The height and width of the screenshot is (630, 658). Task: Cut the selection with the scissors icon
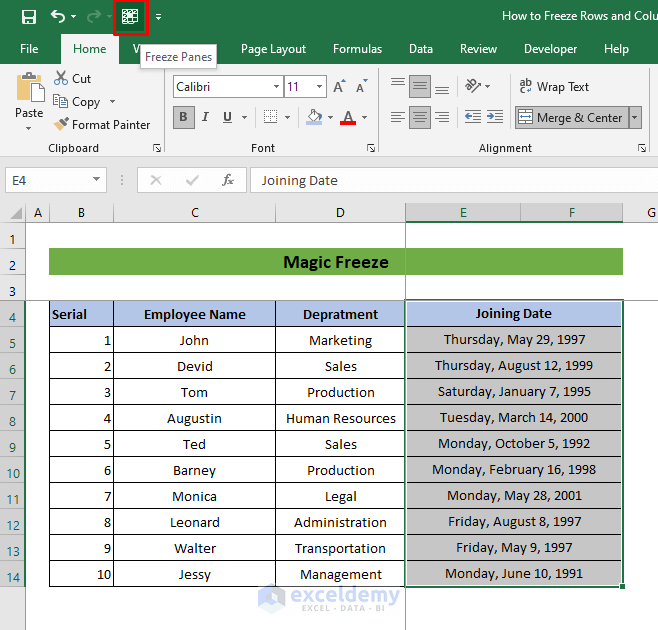[x=71, y=78]
